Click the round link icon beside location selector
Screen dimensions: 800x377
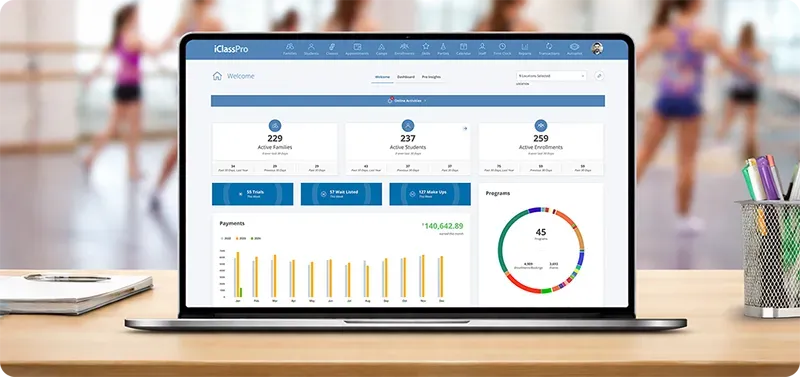[599, 76]
